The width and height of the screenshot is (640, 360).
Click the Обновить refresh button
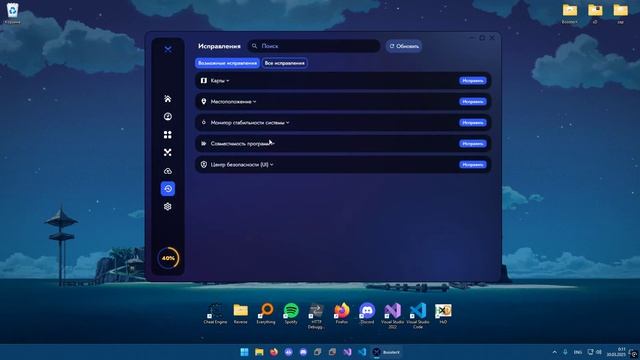coord(404,46)
